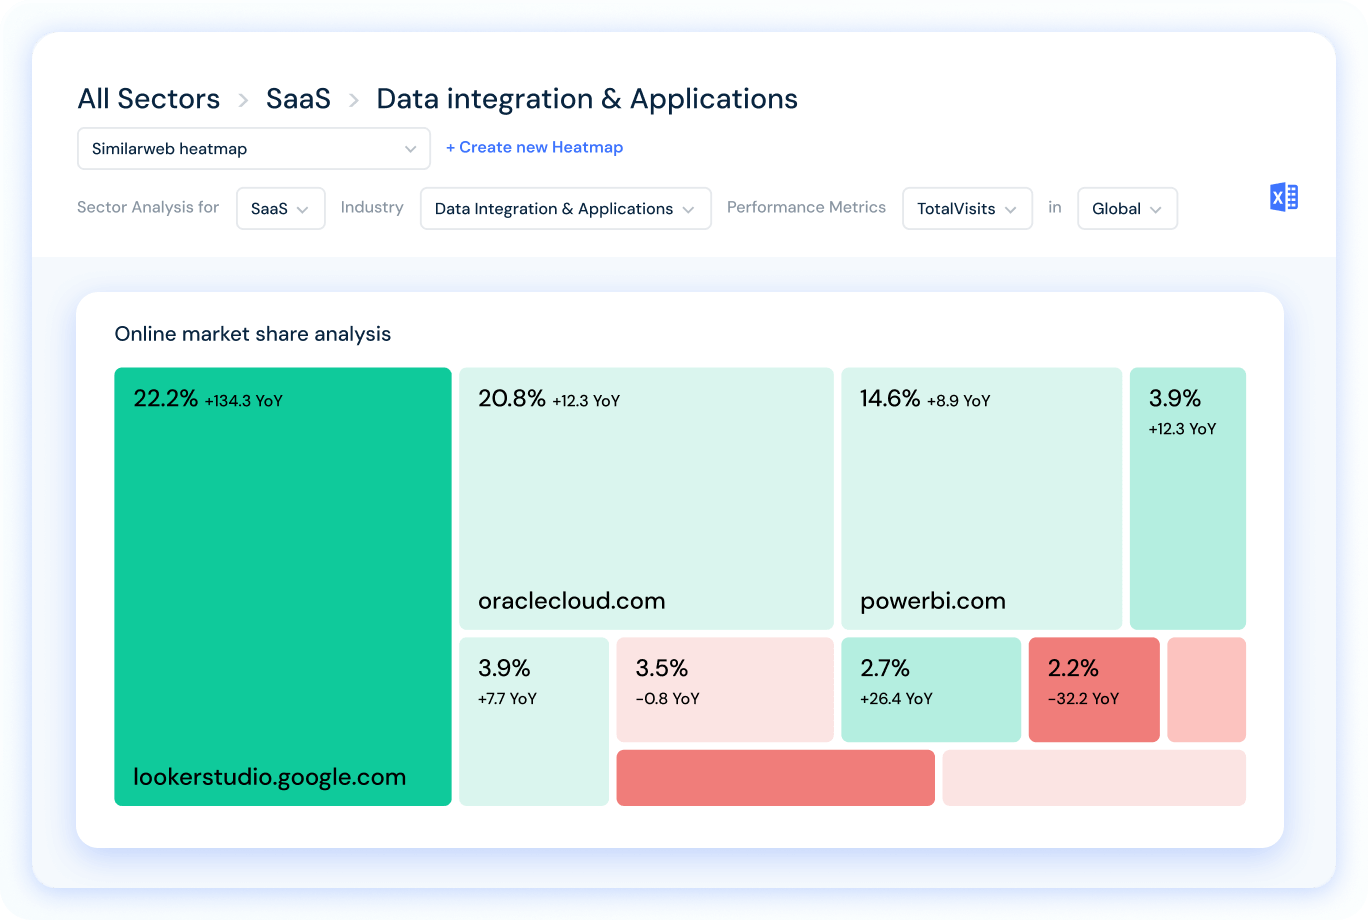1368x922 pixels.
Task: Select the red 2.2% -32.2 YoY tile
Action: click(x=1093, y=689)
